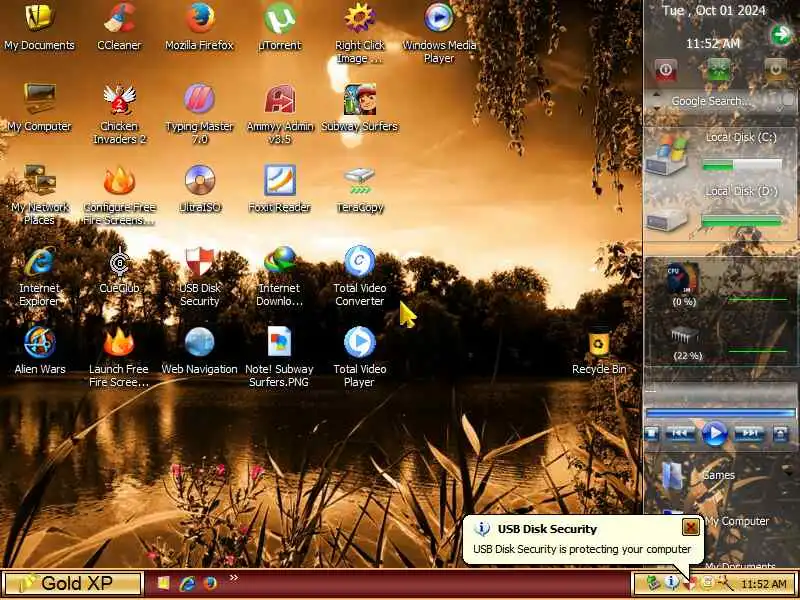Click the USB Disk Security tray shield
Image resolution: width=800 pixels, height=600 pixels.
coord(689,583)
